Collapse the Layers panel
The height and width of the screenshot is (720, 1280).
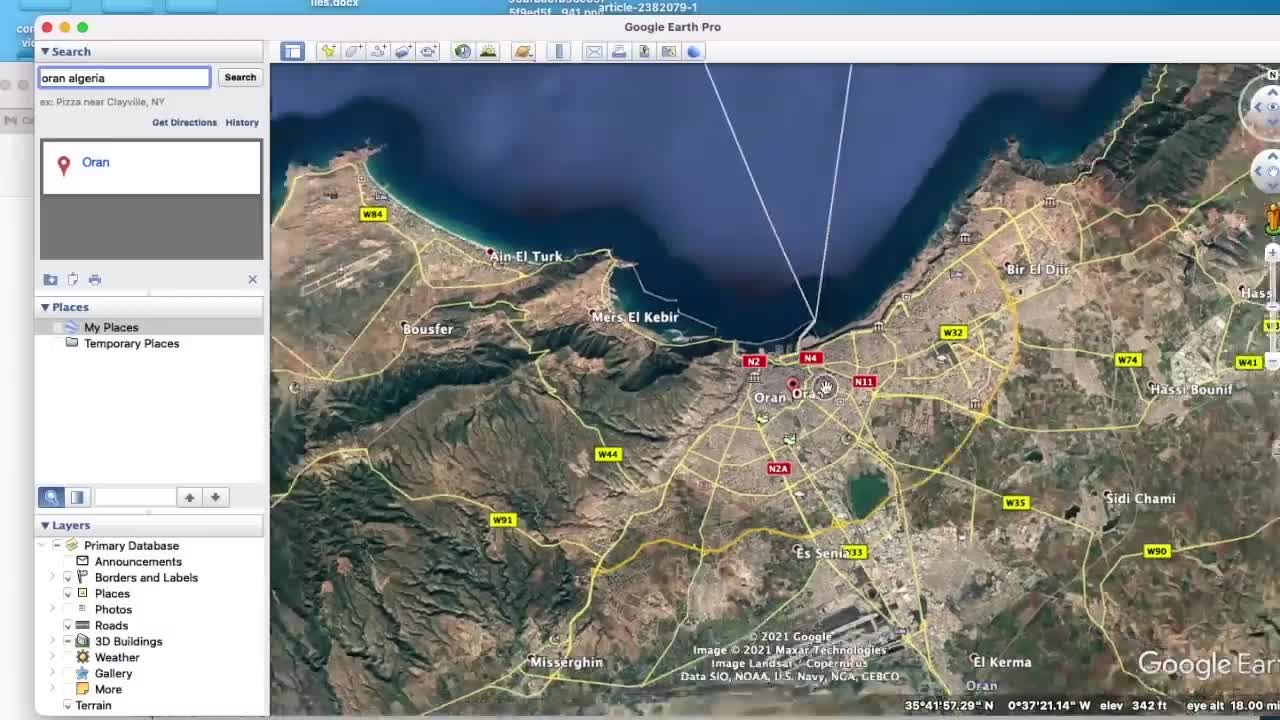click(45, 525)
